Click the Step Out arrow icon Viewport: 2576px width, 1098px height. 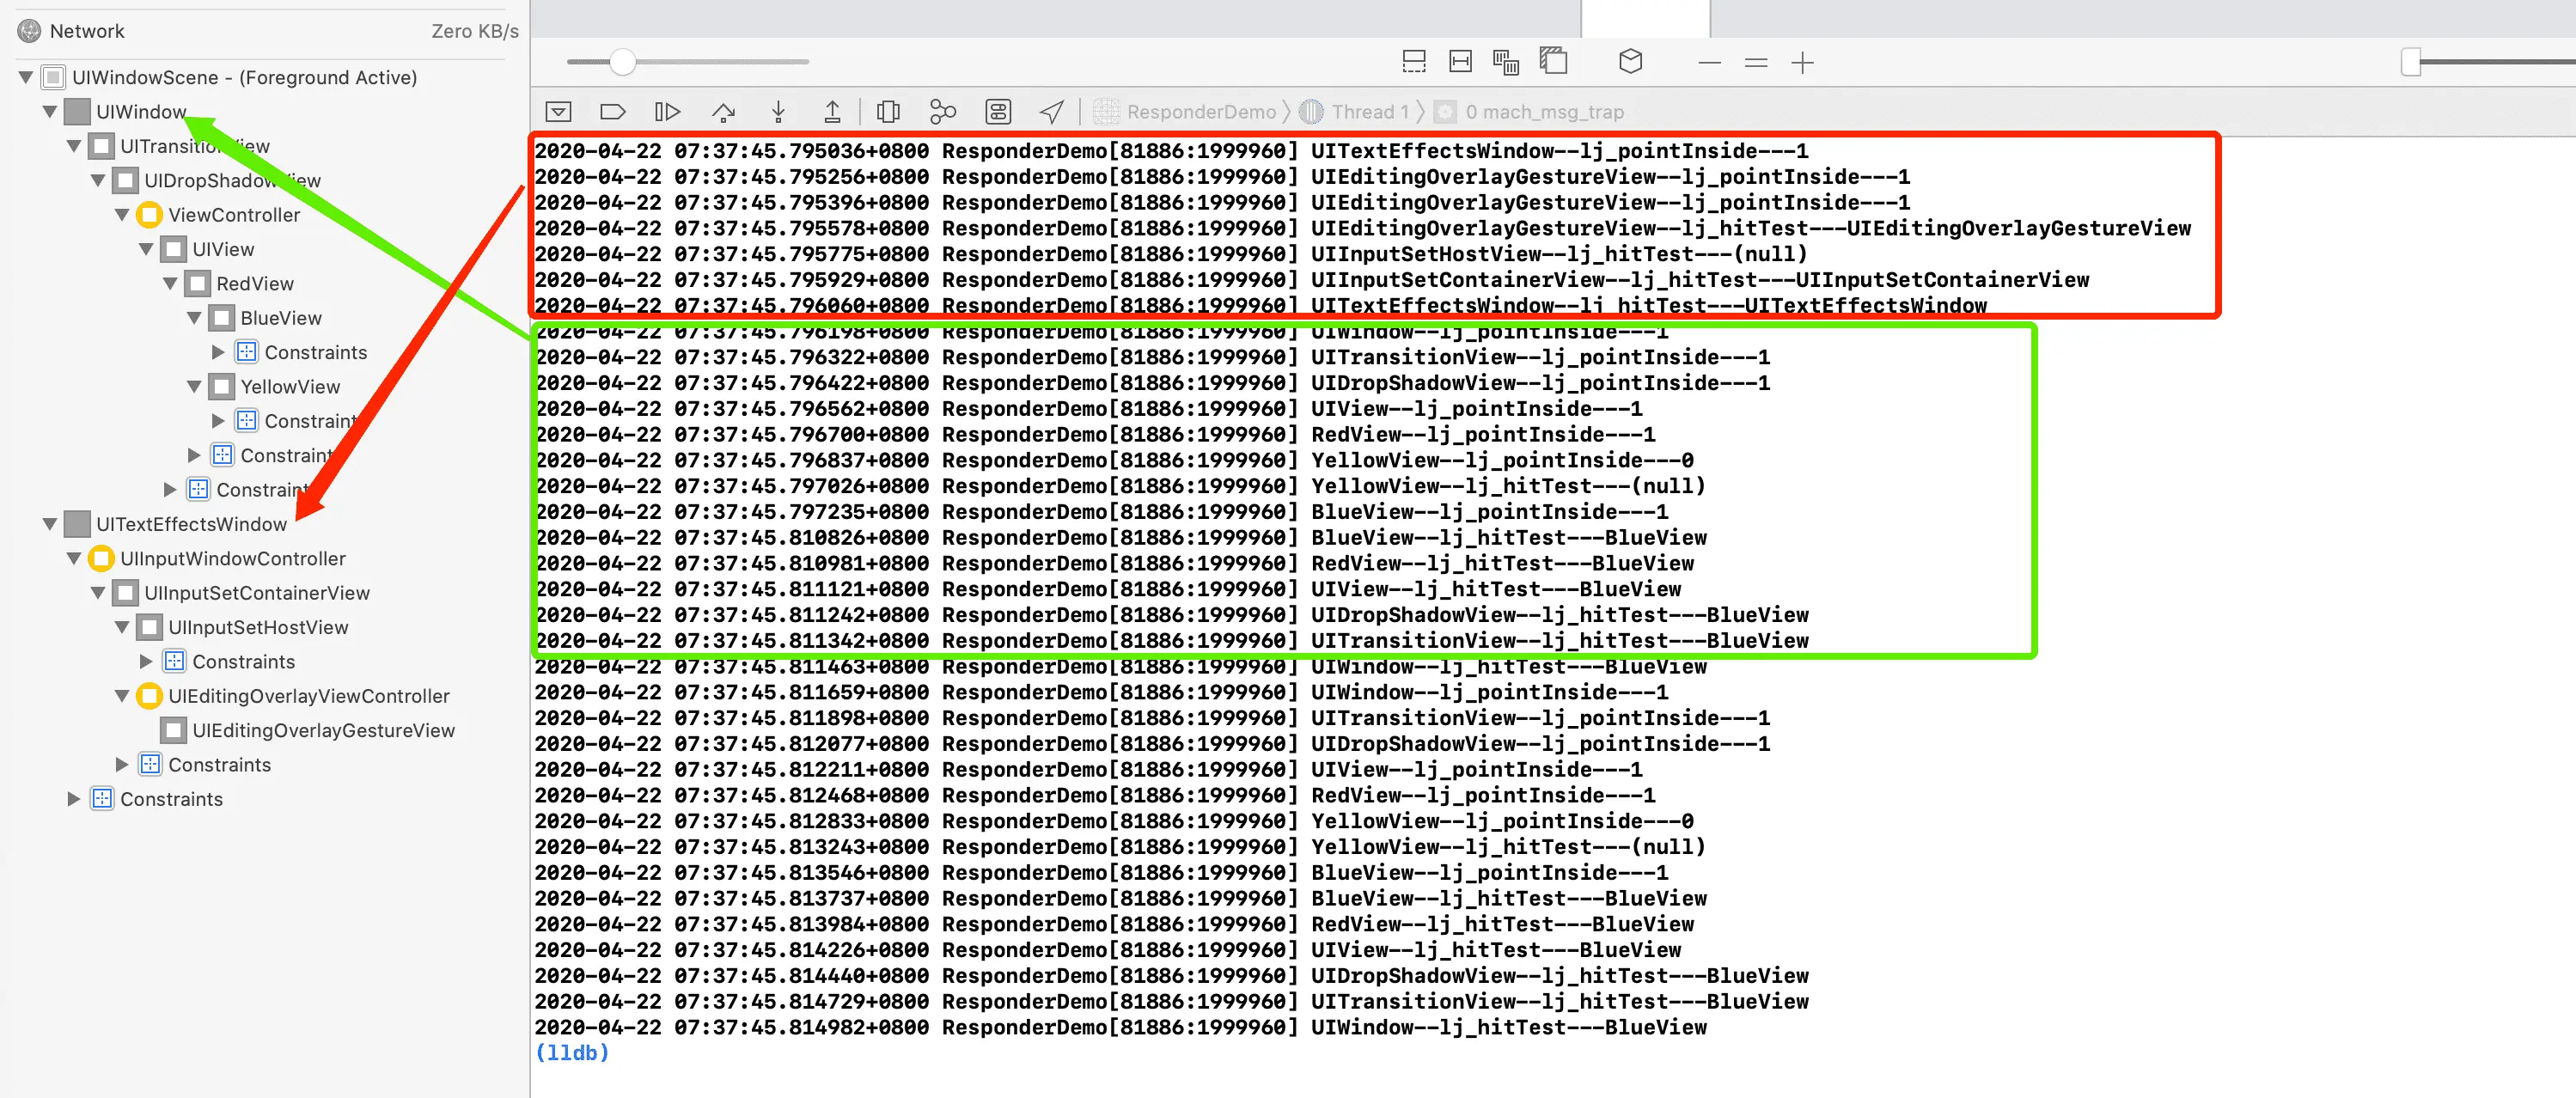point(832,112)
